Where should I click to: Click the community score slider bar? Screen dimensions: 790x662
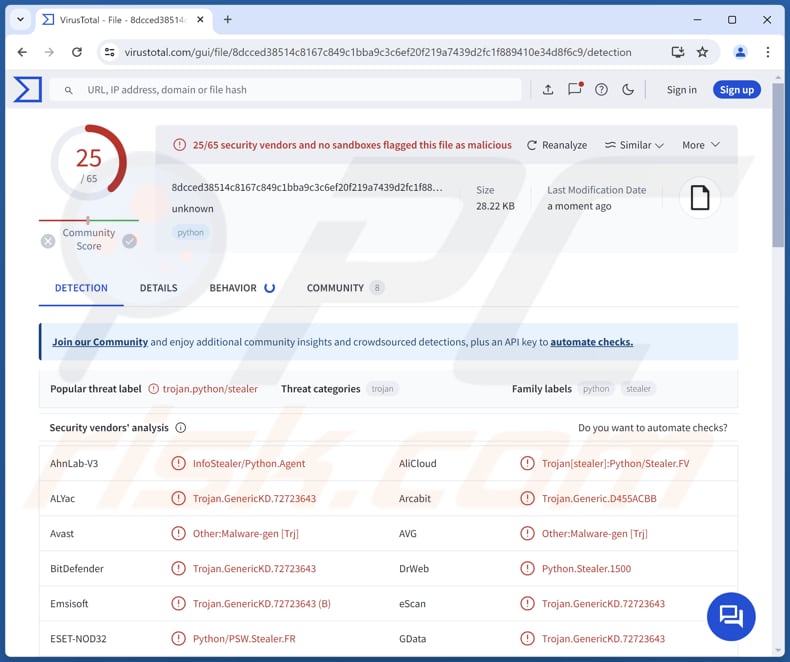pos(88,220)
